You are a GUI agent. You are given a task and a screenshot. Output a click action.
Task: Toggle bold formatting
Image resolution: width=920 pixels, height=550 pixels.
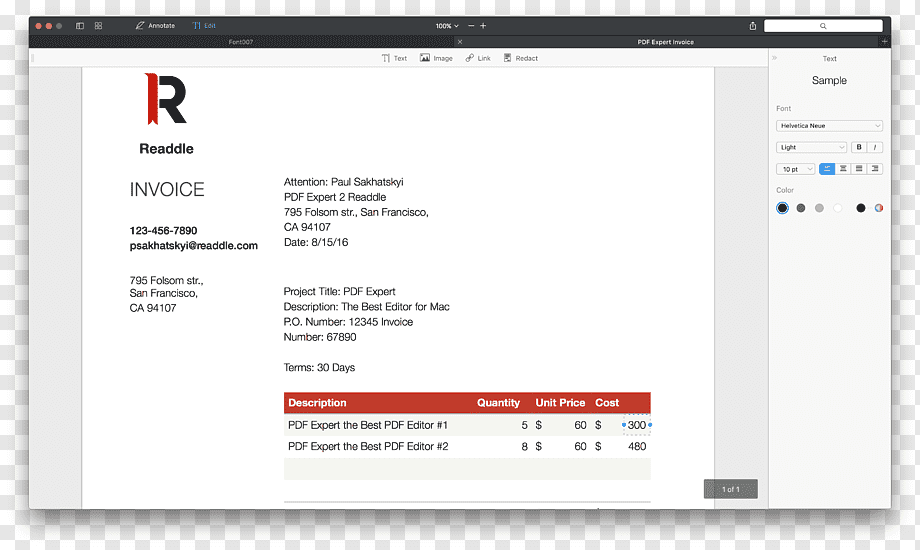tap(859, 147)
